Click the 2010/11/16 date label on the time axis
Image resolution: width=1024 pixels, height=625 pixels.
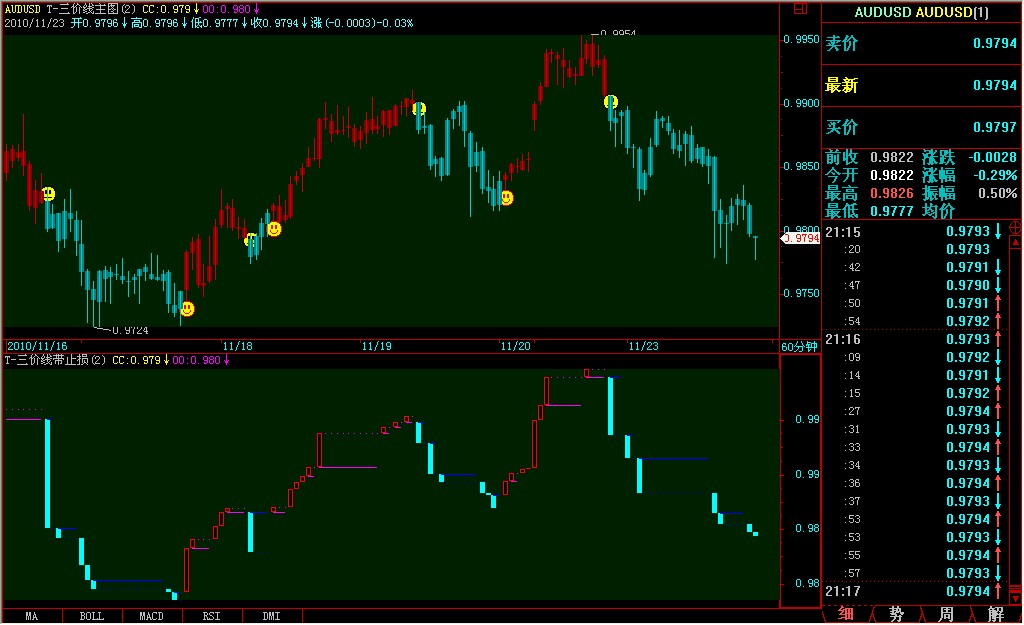click(37, 346)
